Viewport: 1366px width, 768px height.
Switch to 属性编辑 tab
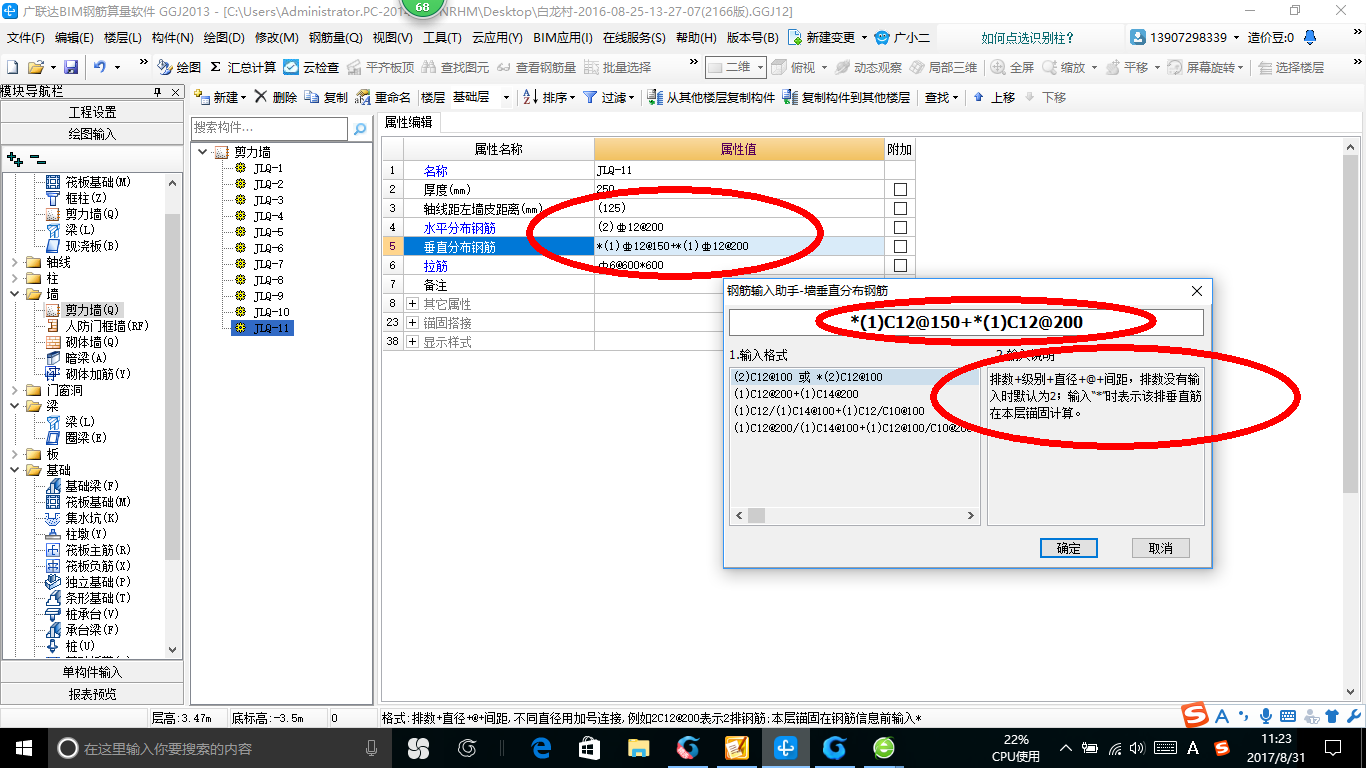click(x=409, y=121)
